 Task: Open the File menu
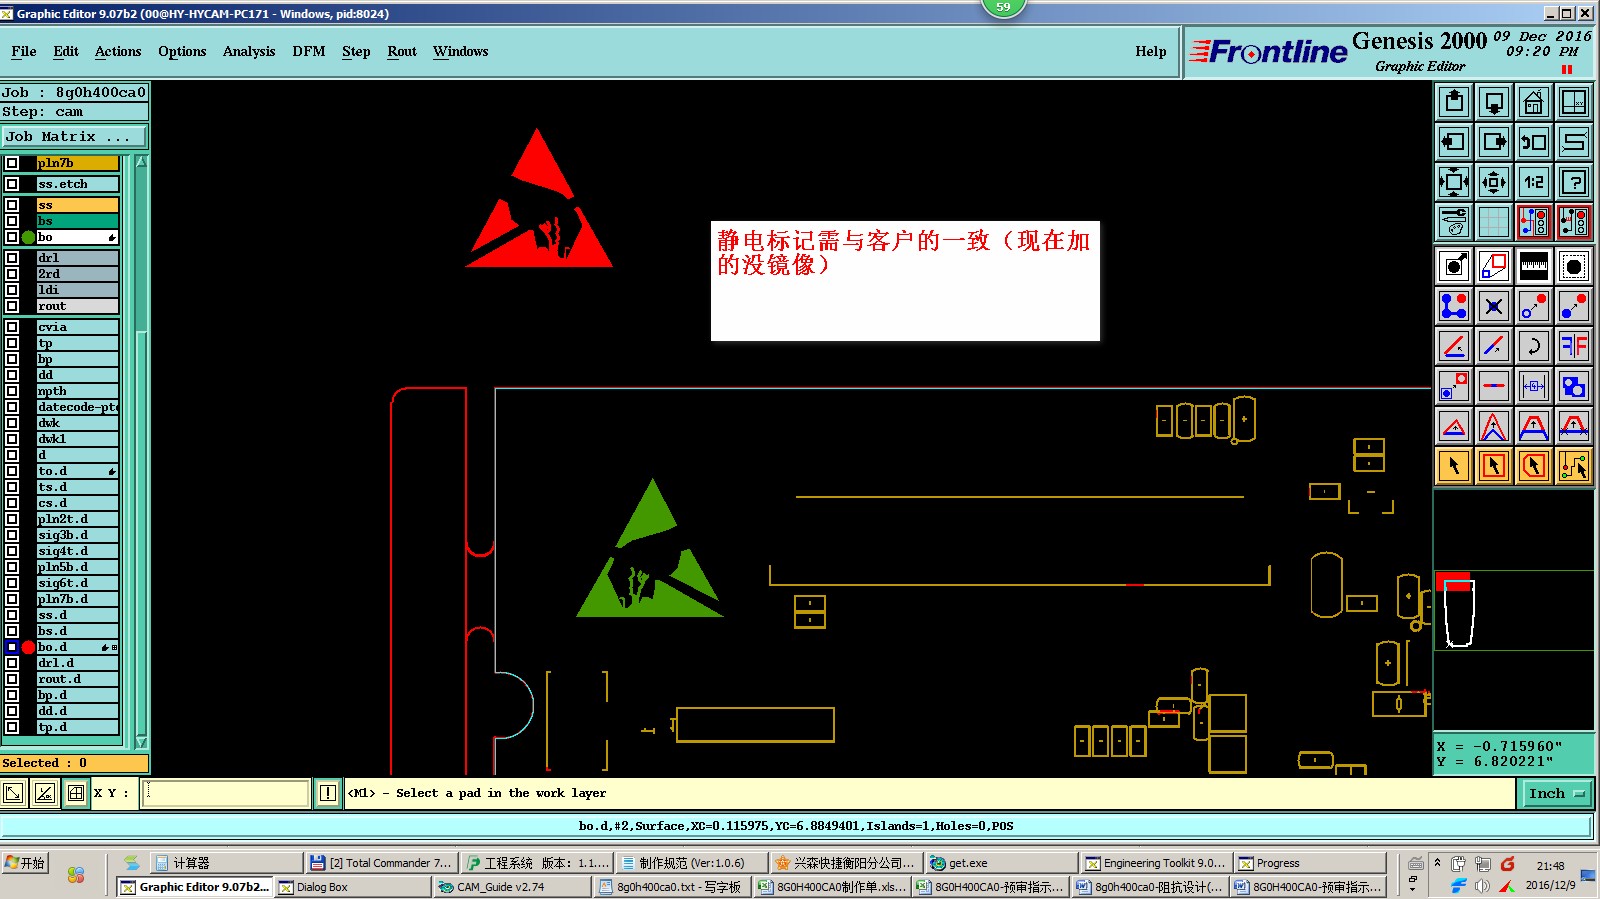coord(24,51)
